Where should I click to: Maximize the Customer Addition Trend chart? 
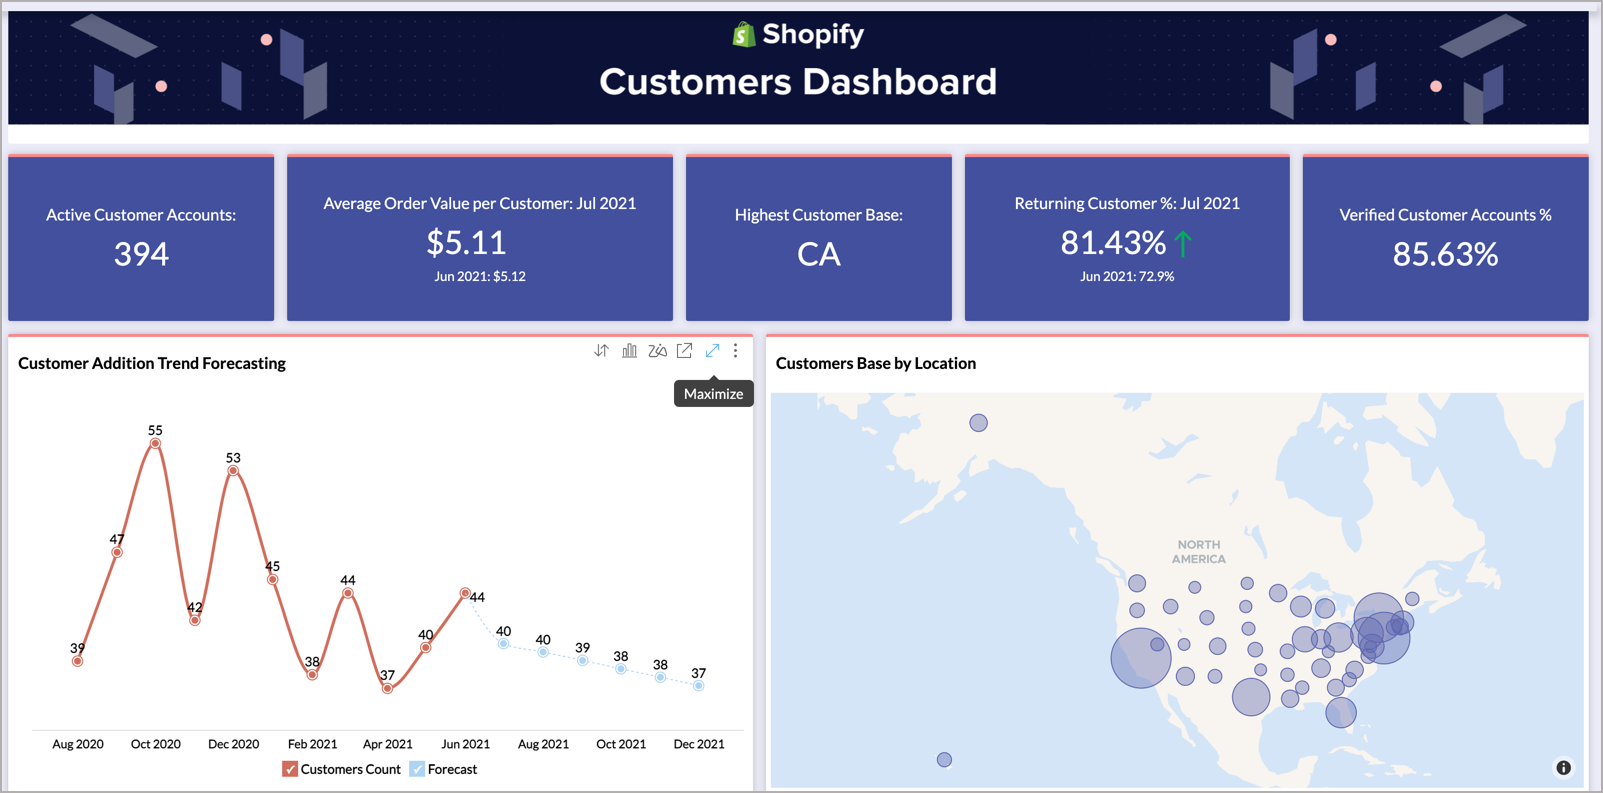712,351
